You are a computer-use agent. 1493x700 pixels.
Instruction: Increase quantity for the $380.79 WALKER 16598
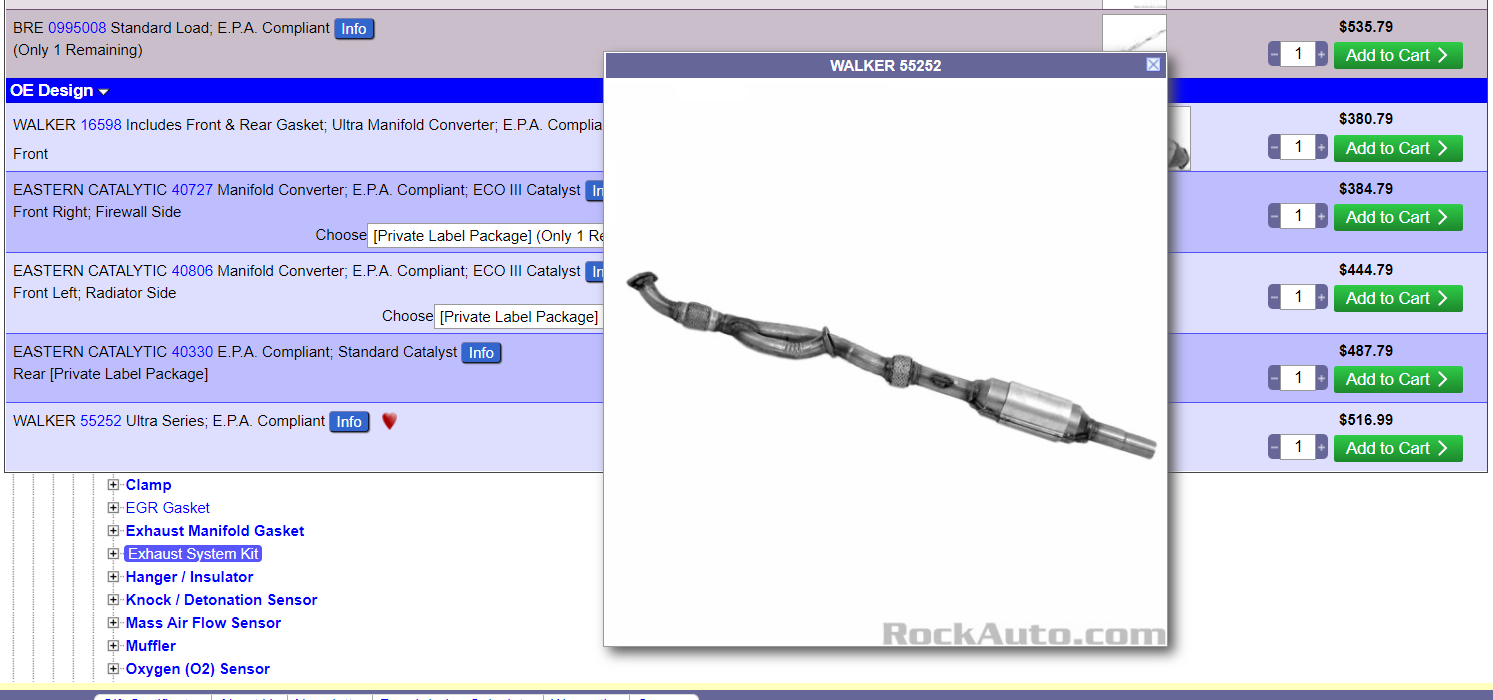point(1321,147)
